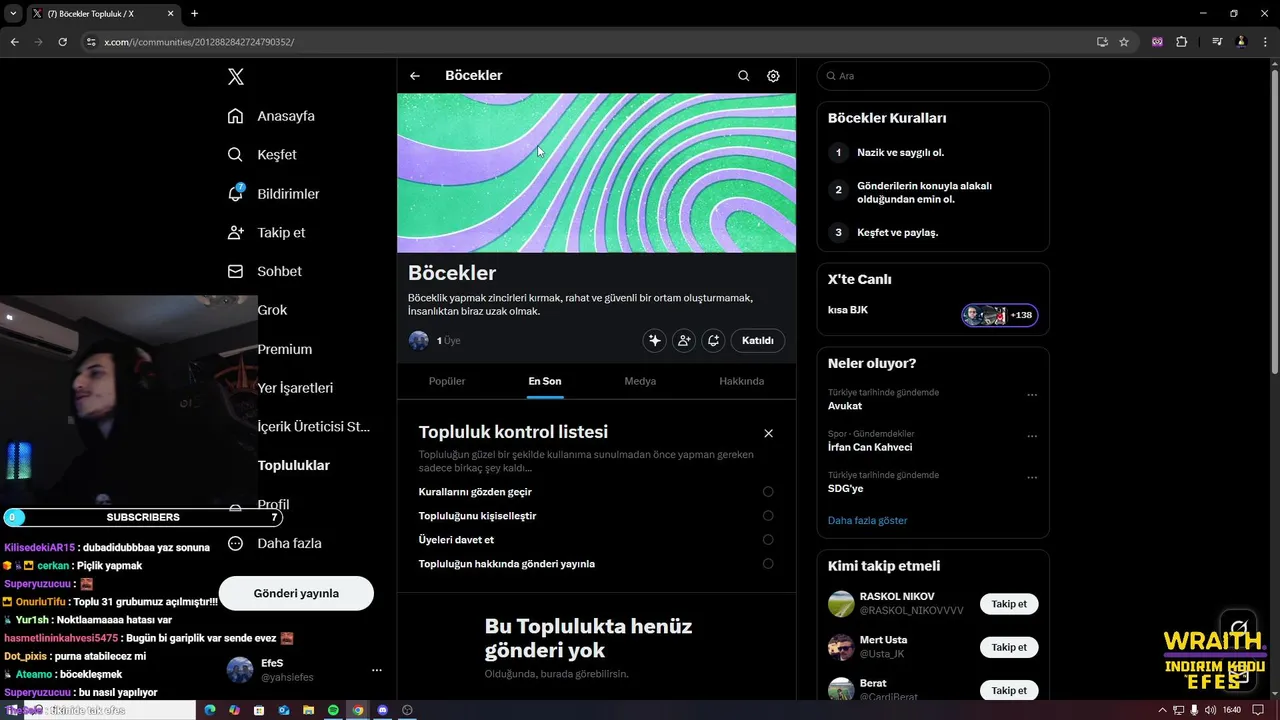Screen dimensions: 1280x720
Task: Bookmark this page with star icon
Action: (1124, 42)
